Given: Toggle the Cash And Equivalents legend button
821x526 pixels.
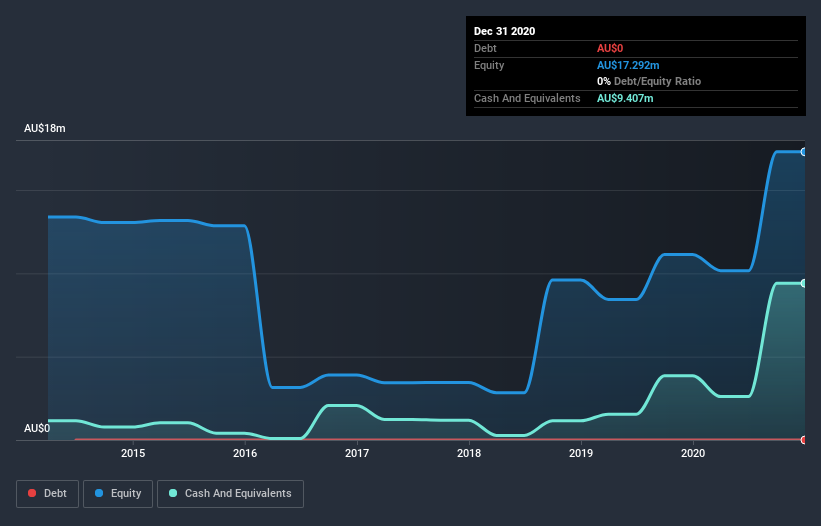Looking at the screenshot, I should coord(230,494).
